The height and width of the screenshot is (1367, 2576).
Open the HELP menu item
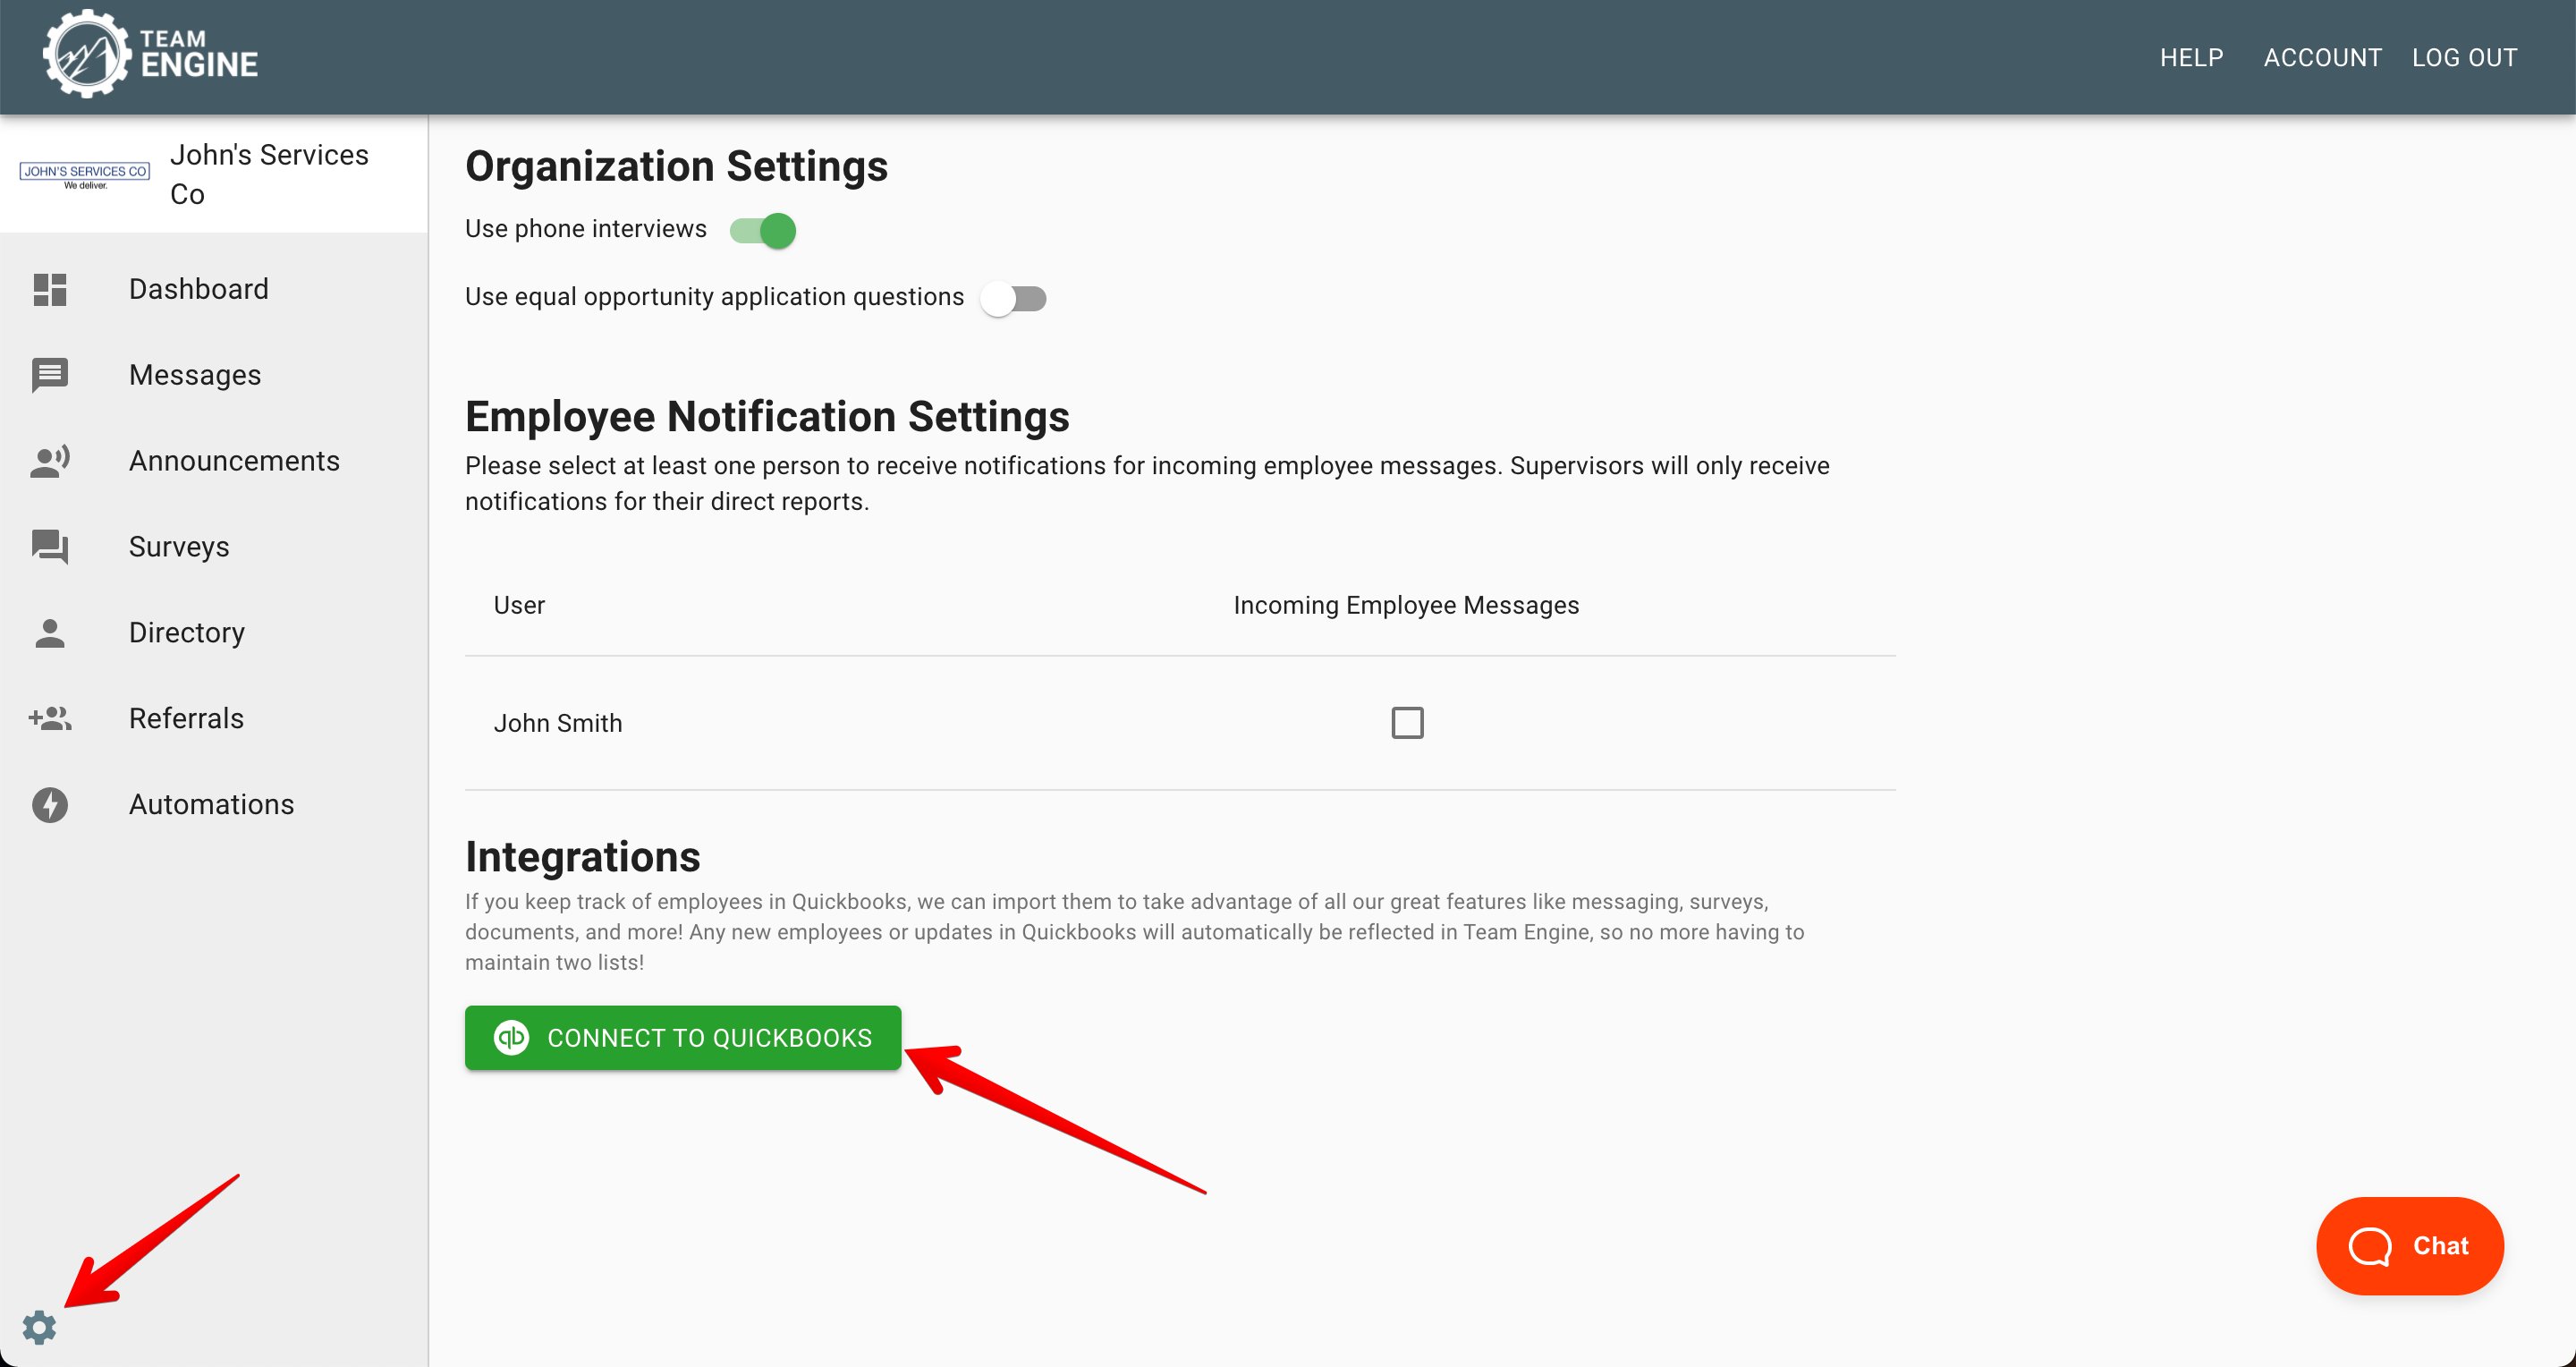click(2191, 58)
